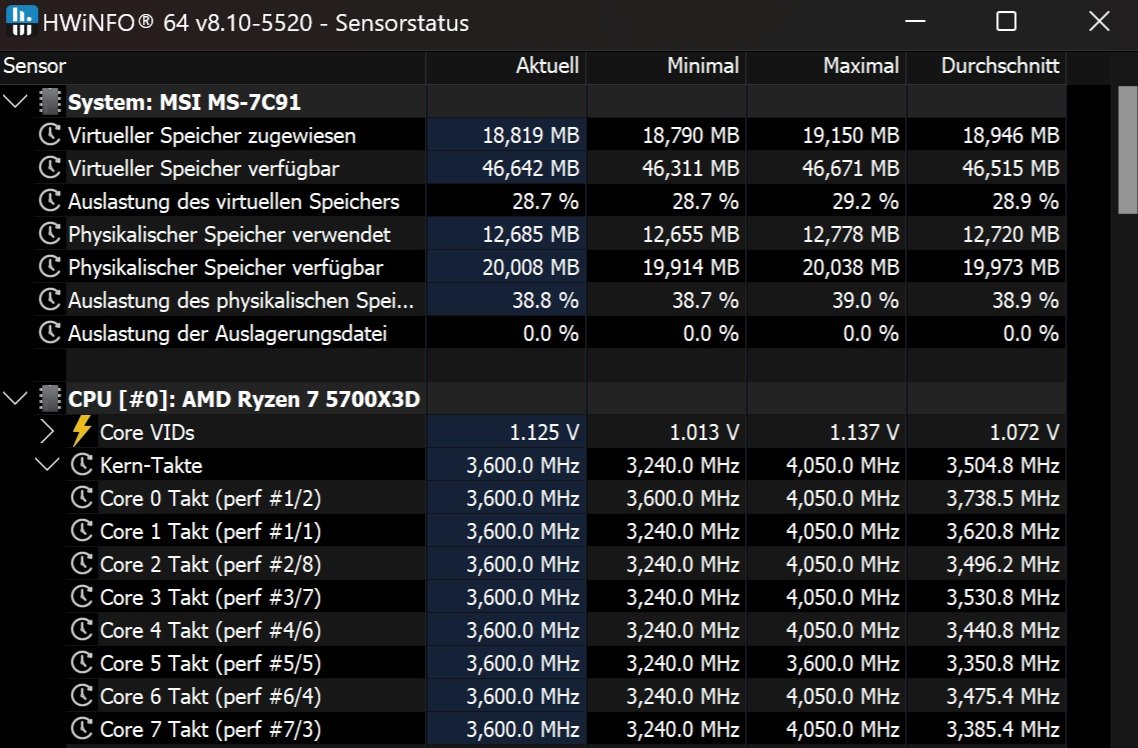Select the Virtueller Speicher verfügbar label

pos(204,168)
